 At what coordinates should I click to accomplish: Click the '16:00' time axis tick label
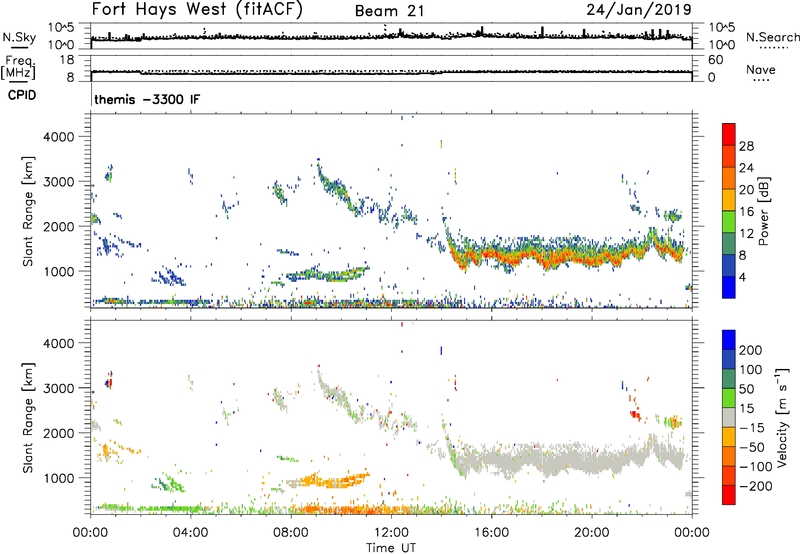pos(491,533)
